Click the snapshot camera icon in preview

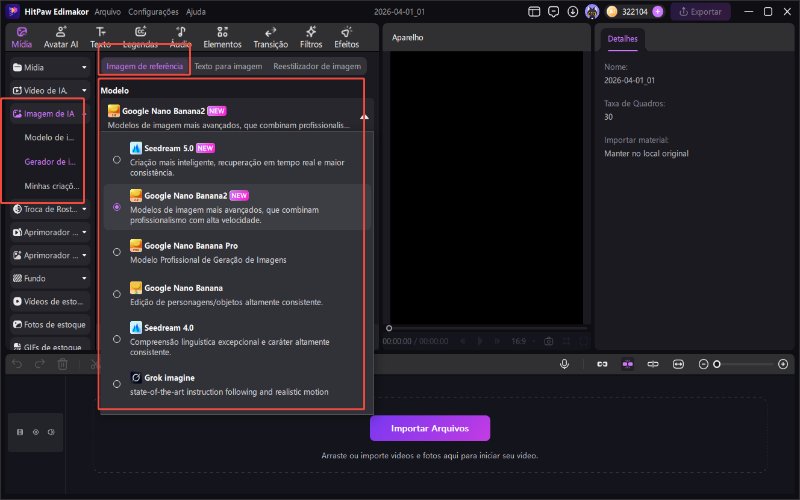point(548,341)
